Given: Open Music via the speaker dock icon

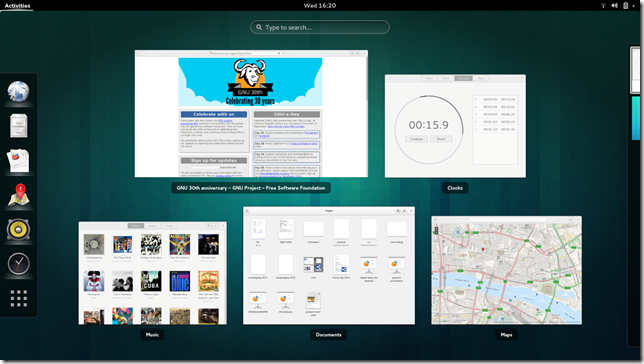Looking at the screenshot, I should [x=18, y=230].
